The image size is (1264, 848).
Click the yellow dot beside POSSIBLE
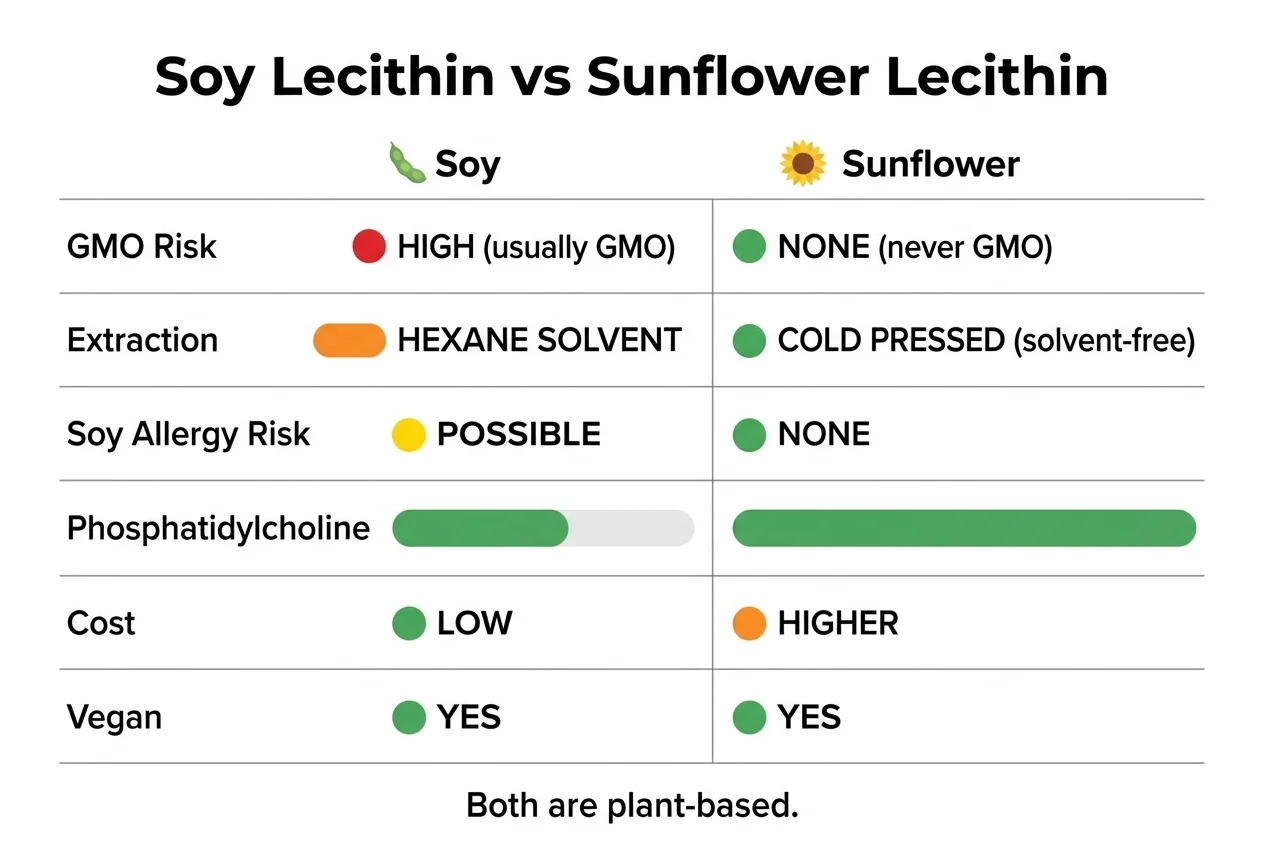tap(408, 434)
